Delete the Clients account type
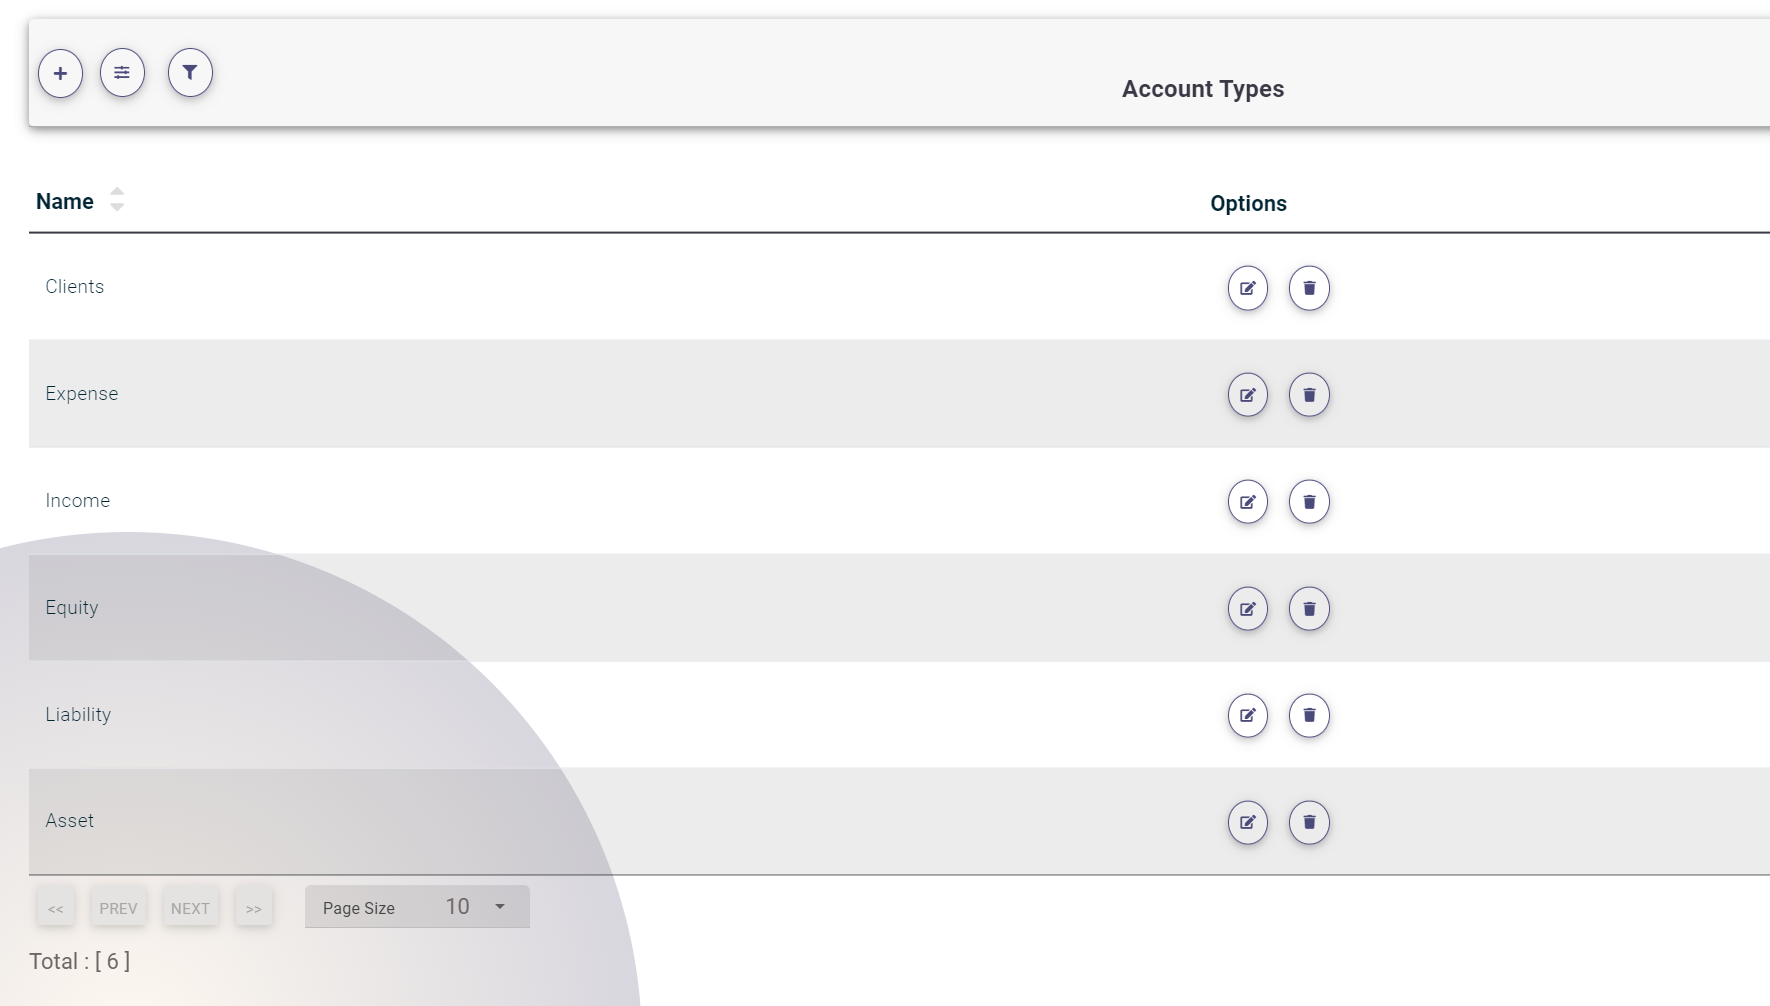This screenshot has height=1006, width=1770. coord(1309,288)
